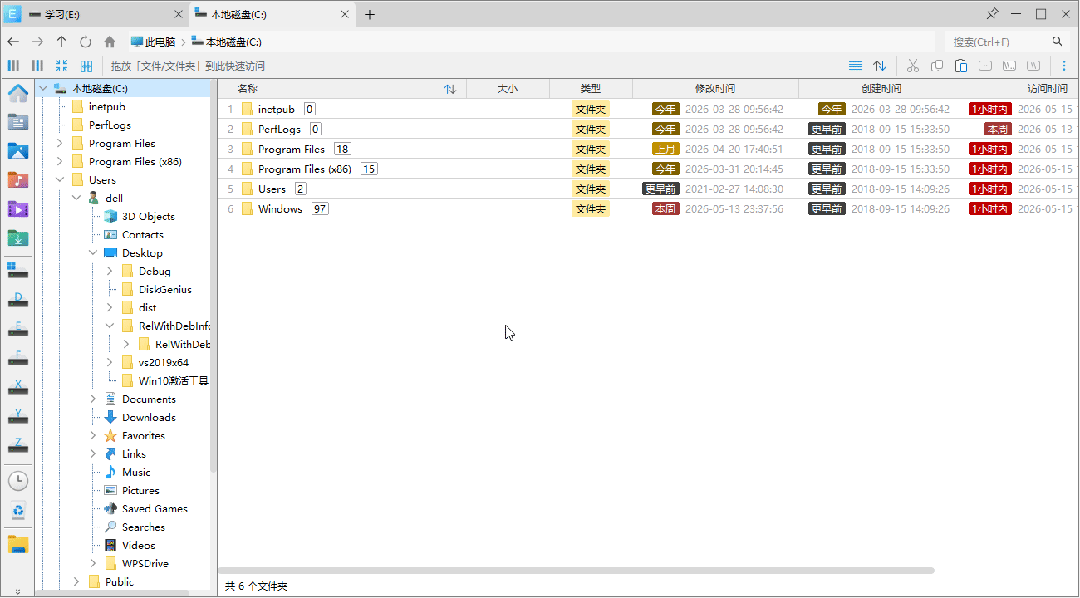Open recent history clock icon in sidebar

tap(18, 481)
